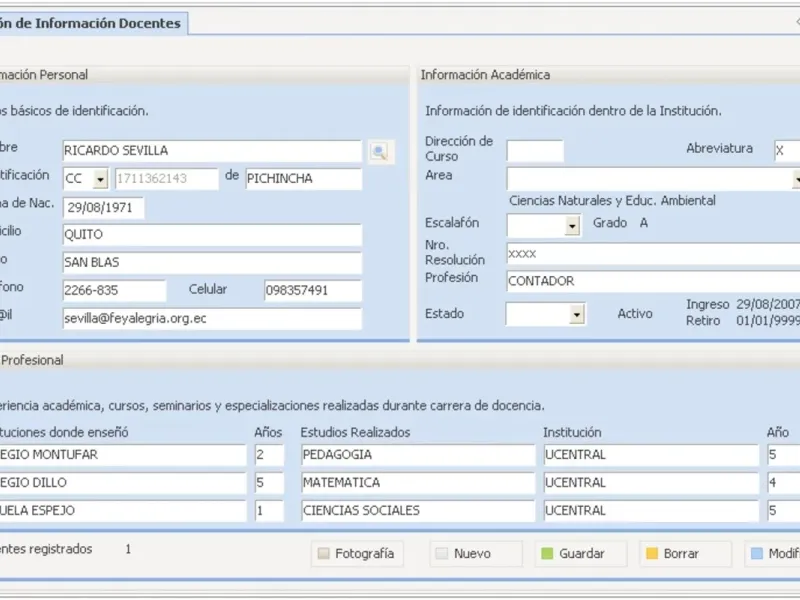Click the Activo status text
800x600 pixels.
pyautogui.click(x=635, y=314)
